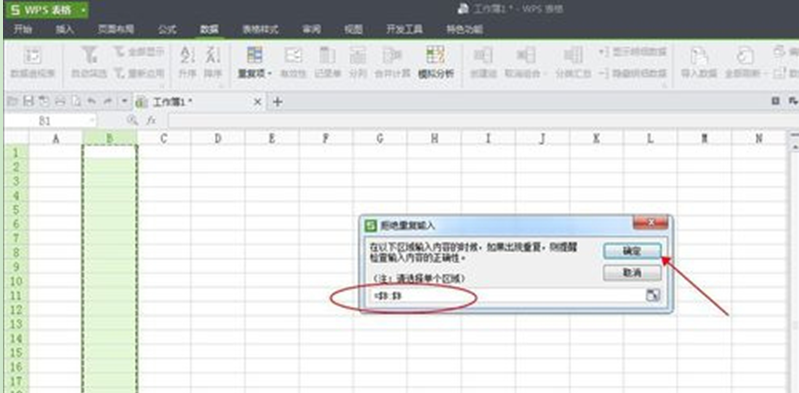Image resolution: width=799 pixels, height=393 pixels.
Task: Select column B header
Action: (110, 138)
